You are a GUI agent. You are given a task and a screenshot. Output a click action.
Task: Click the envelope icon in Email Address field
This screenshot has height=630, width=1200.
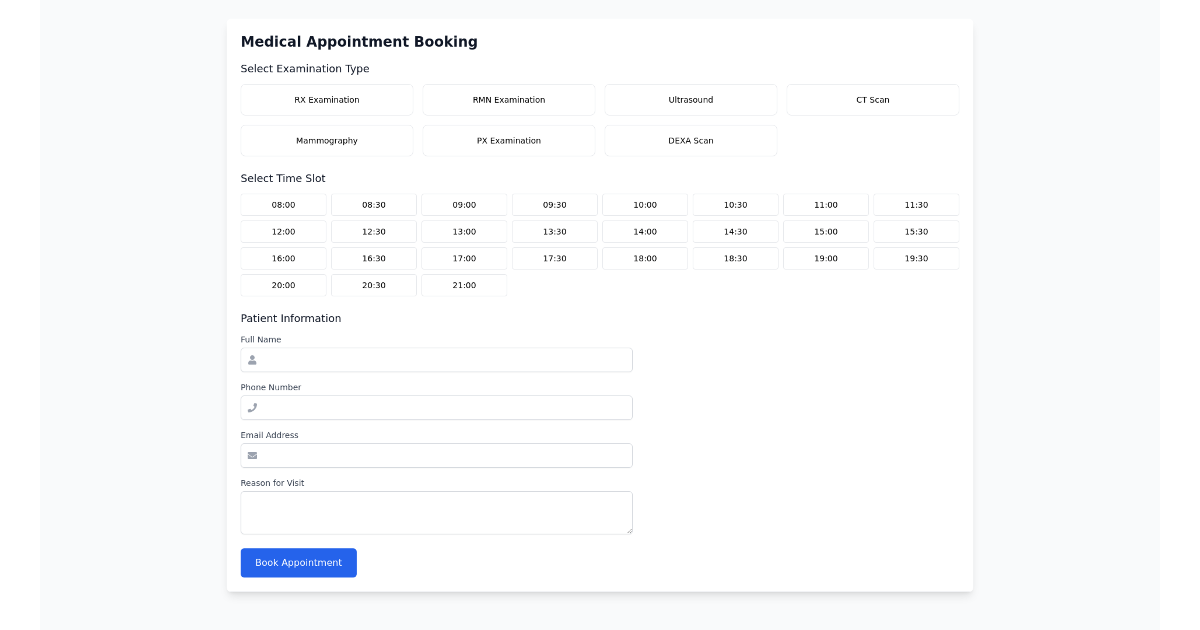pos(252,455)
